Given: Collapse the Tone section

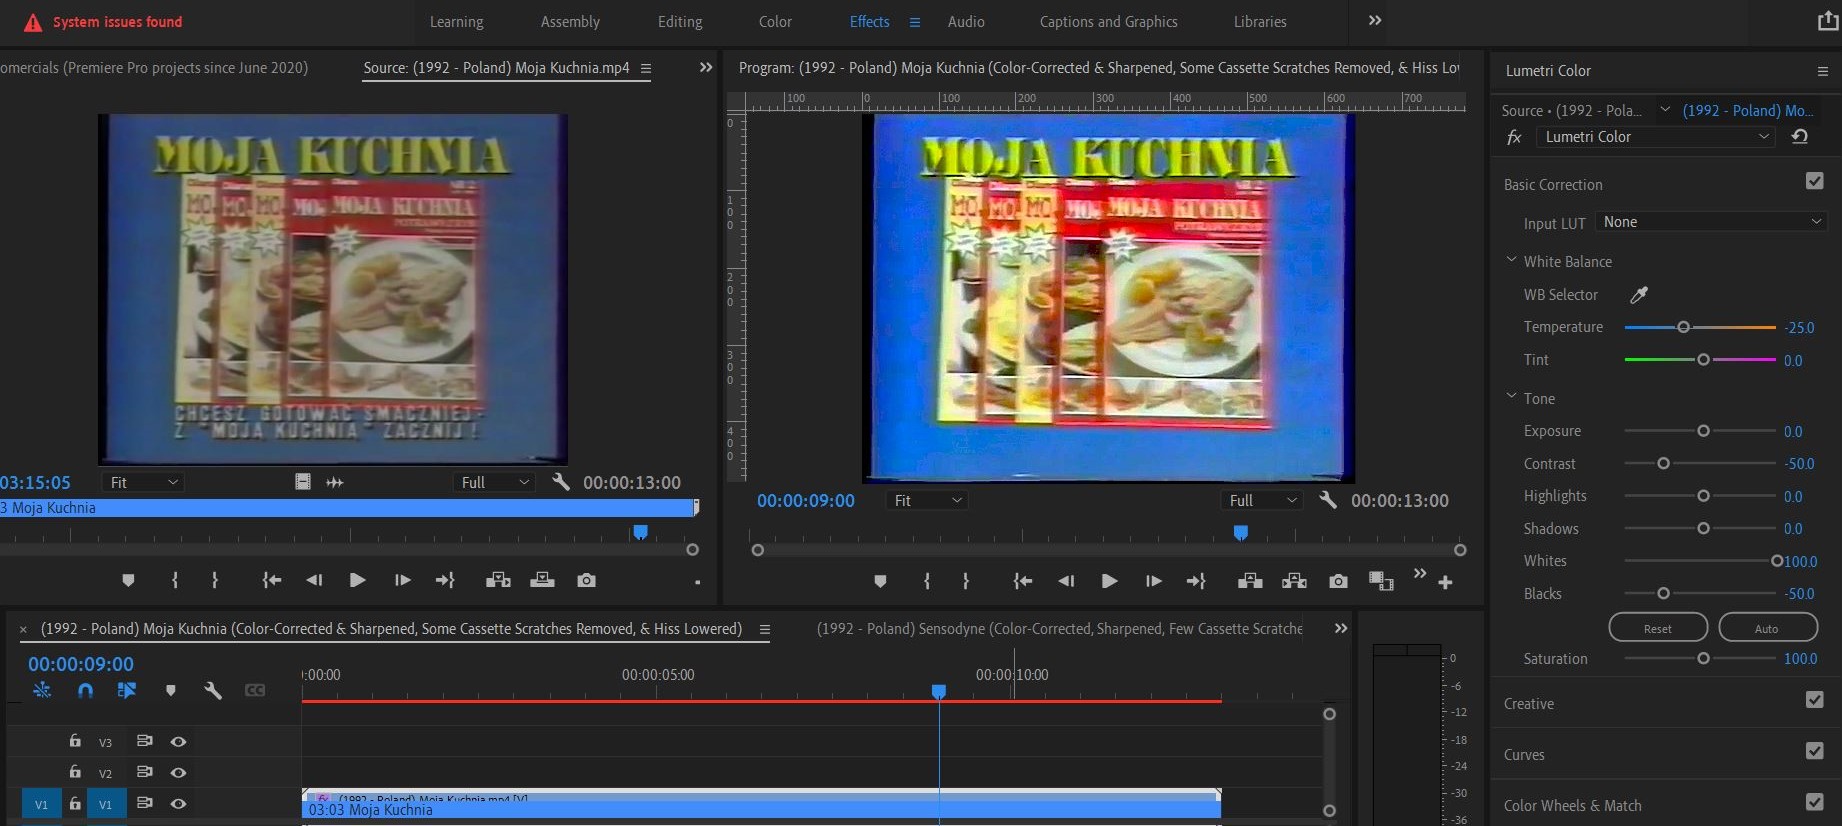Looking at the screenshot, I should click(x=1512, y=397).
